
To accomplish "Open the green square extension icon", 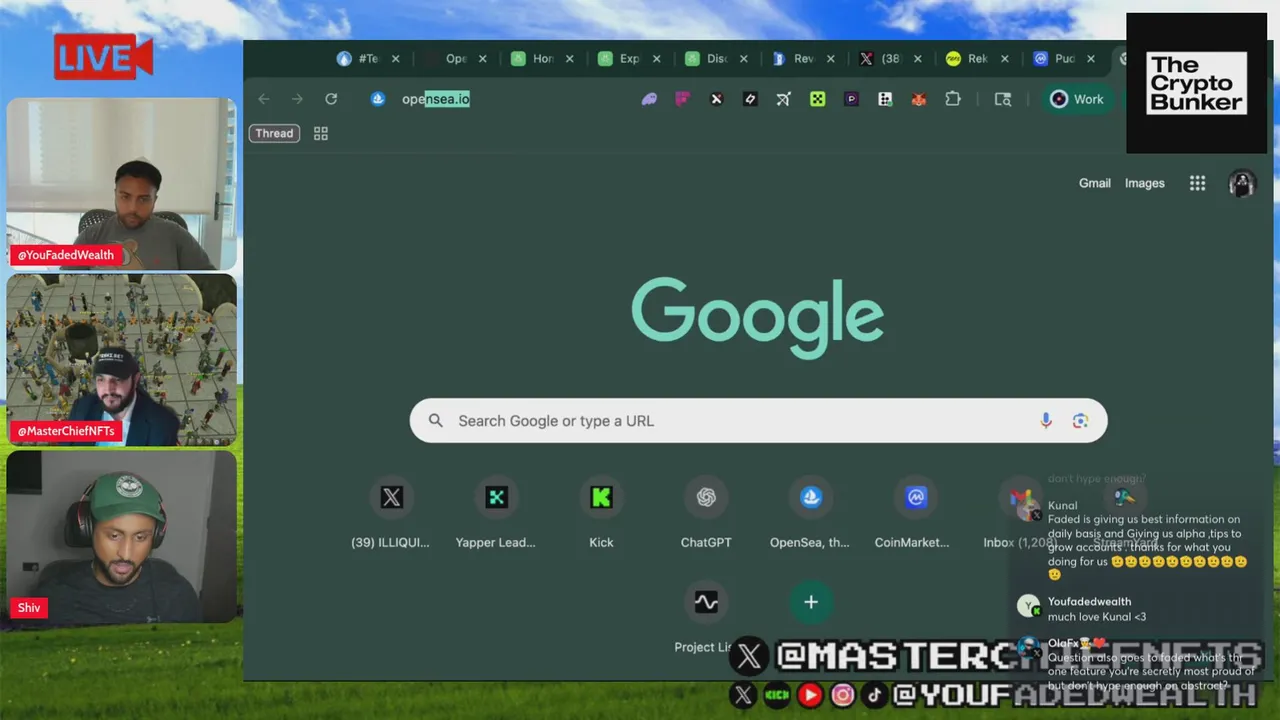I will coord(818,99).
